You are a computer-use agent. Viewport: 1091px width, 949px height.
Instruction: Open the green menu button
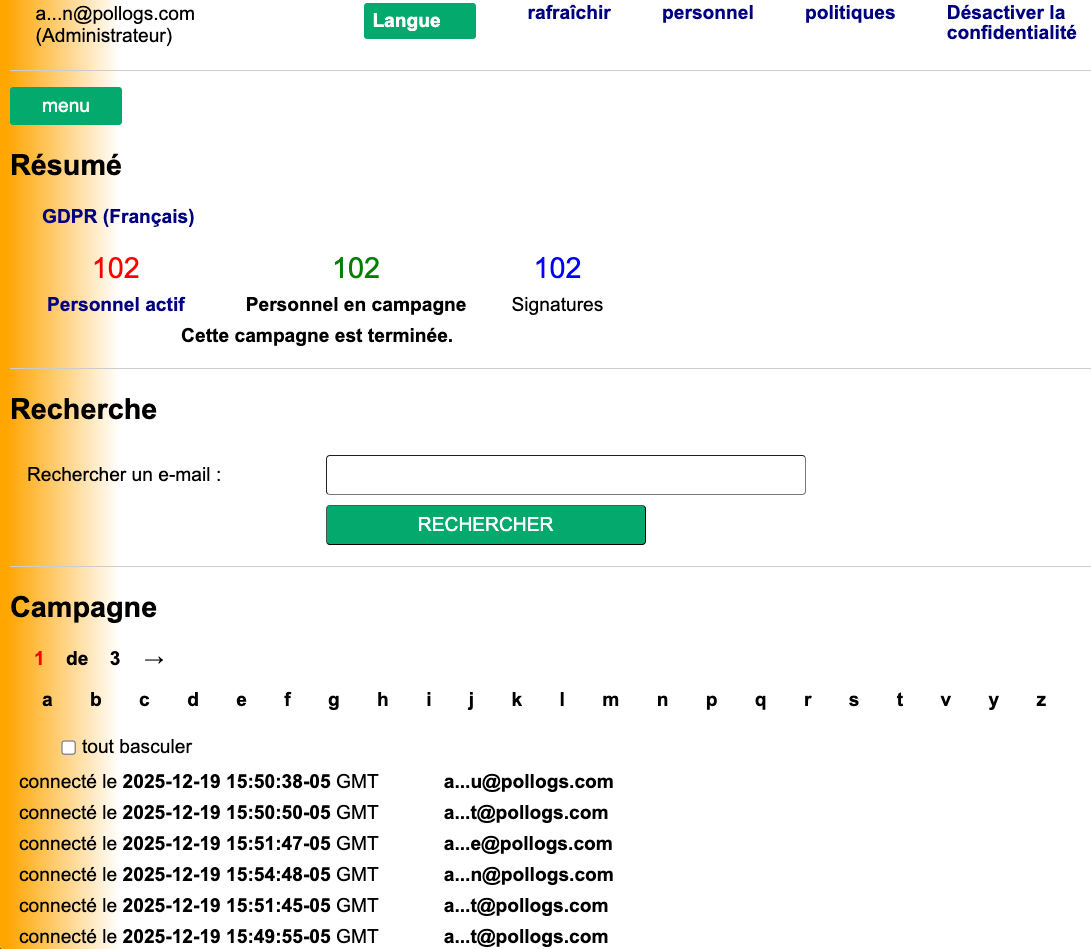point(66,106)
